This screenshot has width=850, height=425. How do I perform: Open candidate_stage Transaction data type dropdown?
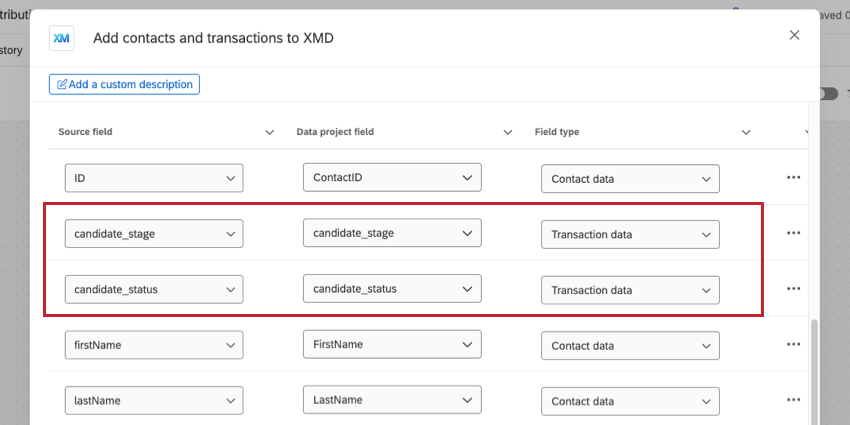click(630, 235)
